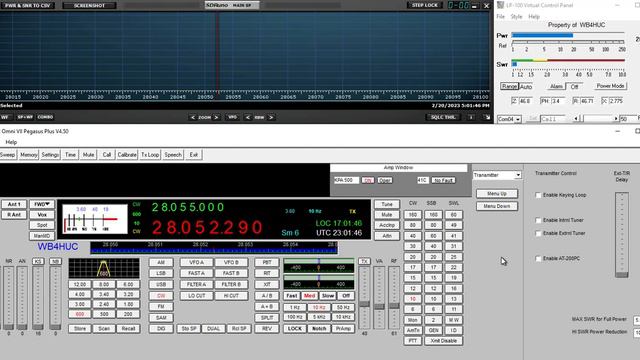
Task: Open Help menu in LP-100 panel
Action: pyautogui.click(x=534, y=17)
